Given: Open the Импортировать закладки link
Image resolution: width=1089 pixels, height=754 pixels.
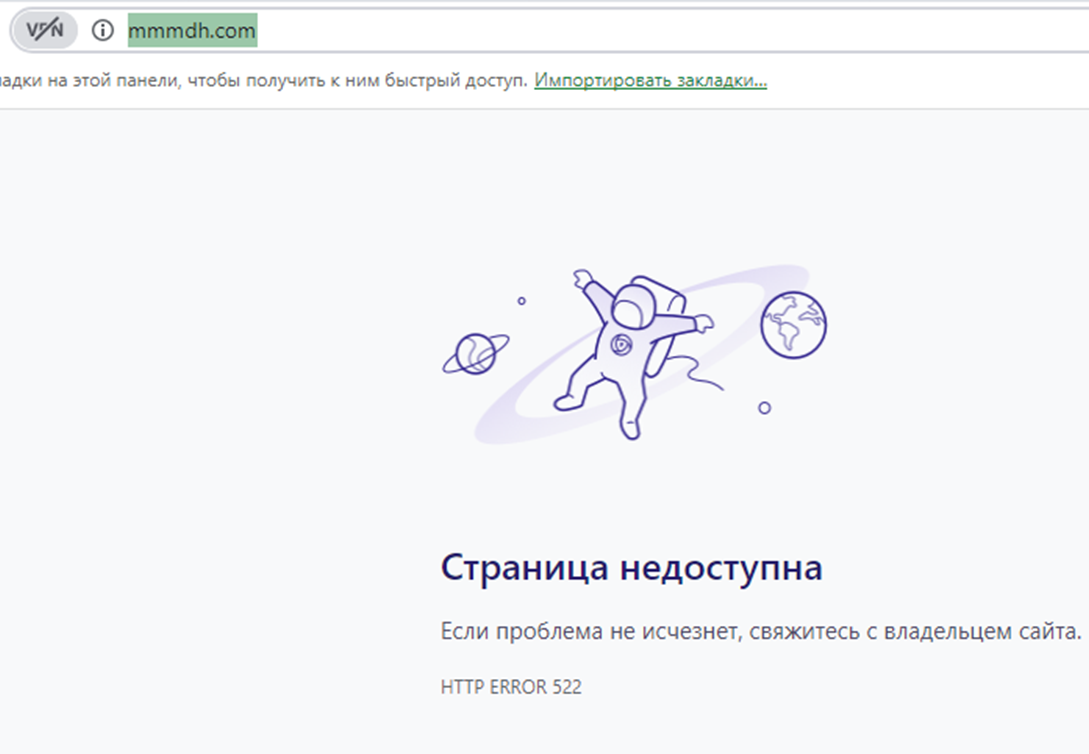Looking at the screenshot, I should (x=650, y=80).
